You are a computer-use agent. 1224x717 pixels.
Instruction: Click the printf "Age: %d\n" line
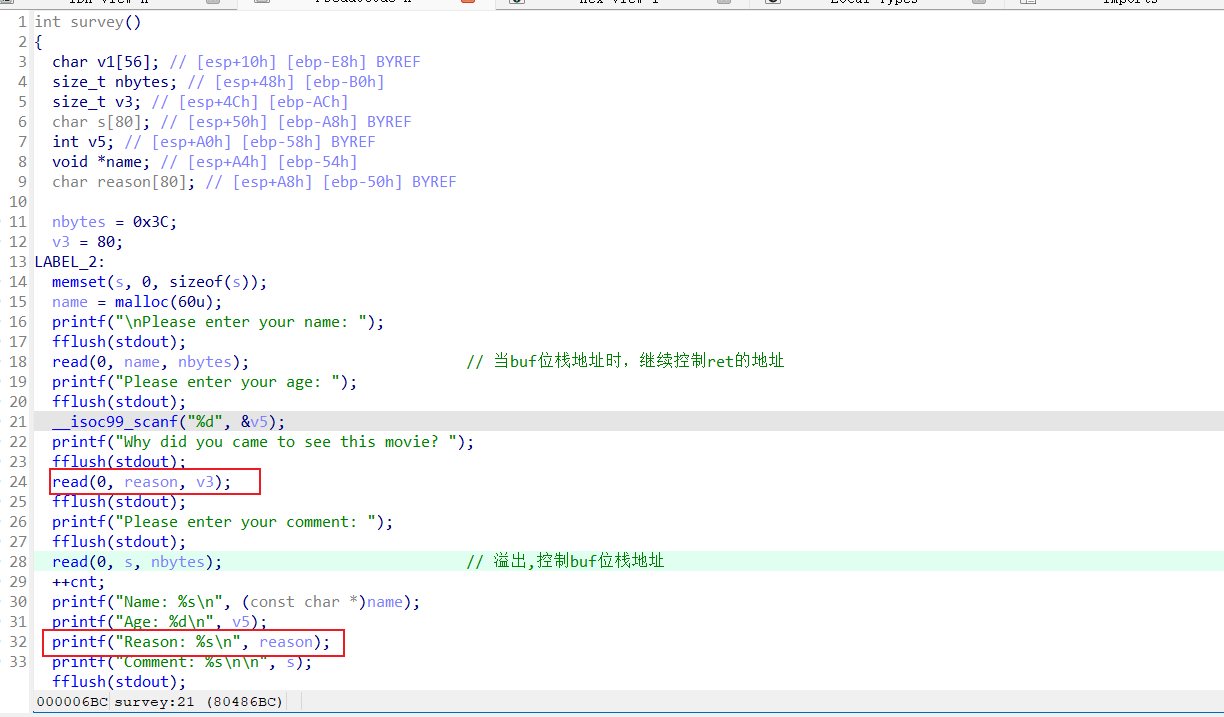tap(160, 622)
